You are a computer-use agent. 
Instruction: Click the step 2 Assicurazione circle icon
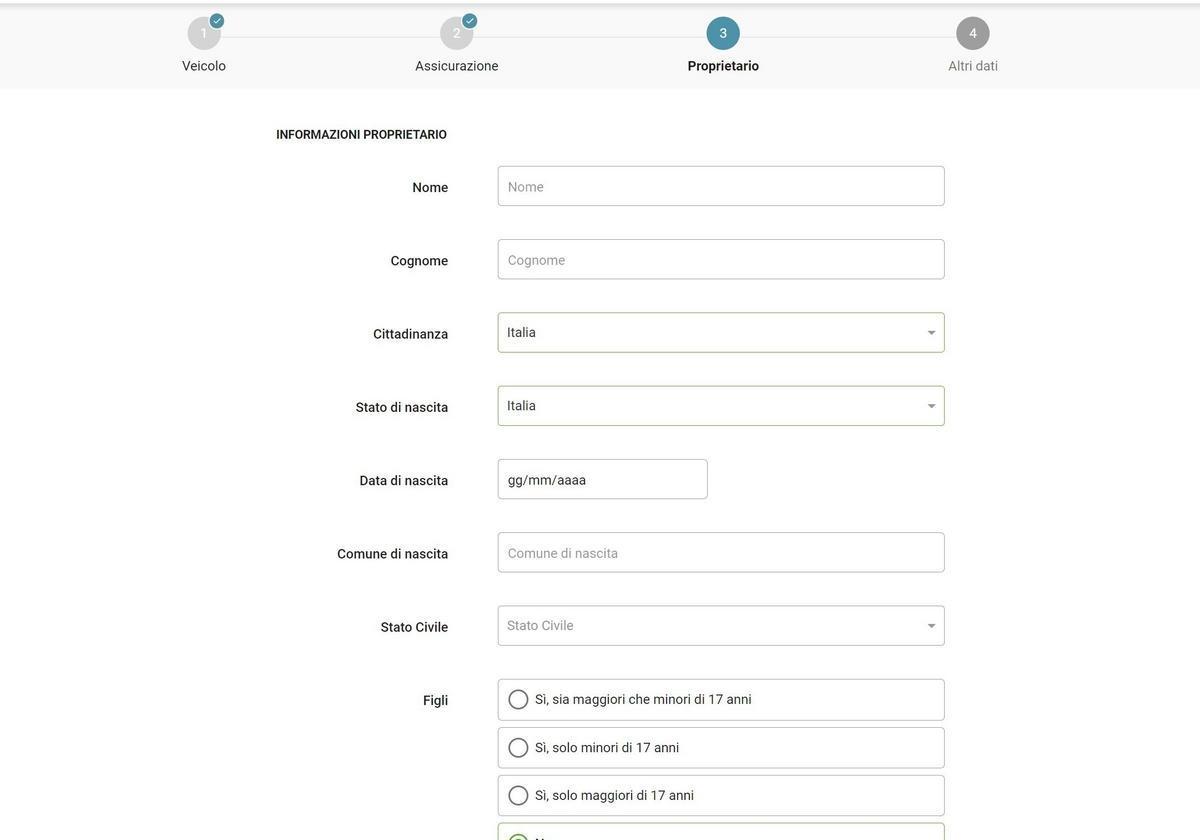[x=456, y=34]
